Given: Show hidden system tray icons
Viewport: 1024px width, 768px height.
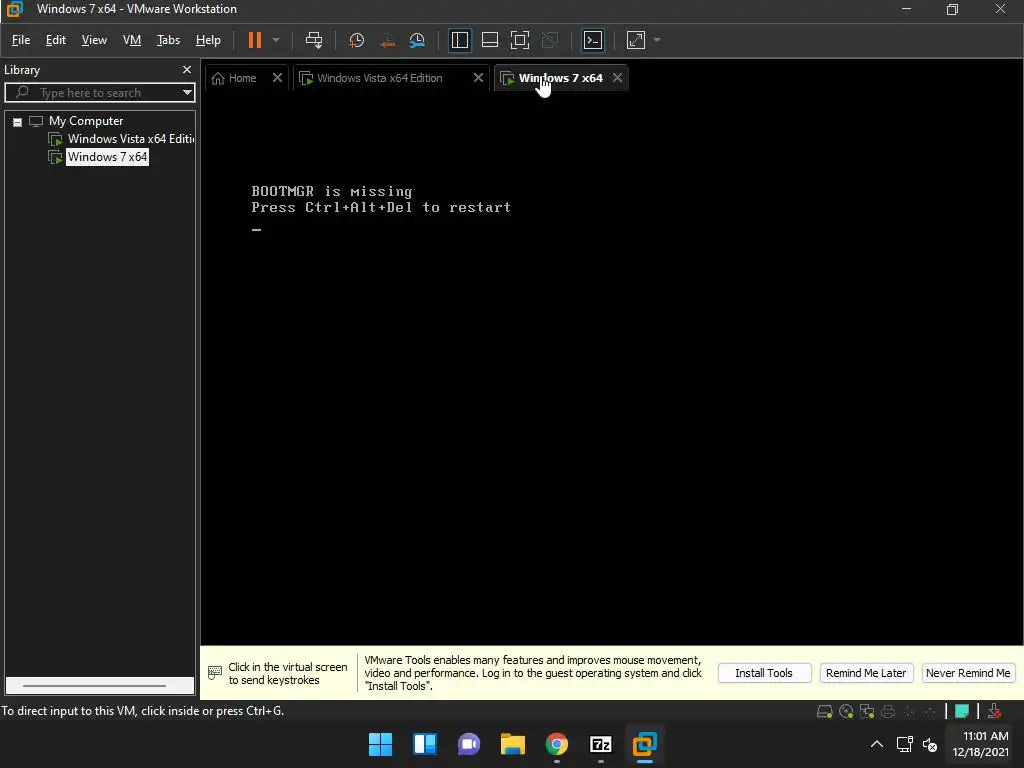Looking at the screenshot, I should [877, 744].
